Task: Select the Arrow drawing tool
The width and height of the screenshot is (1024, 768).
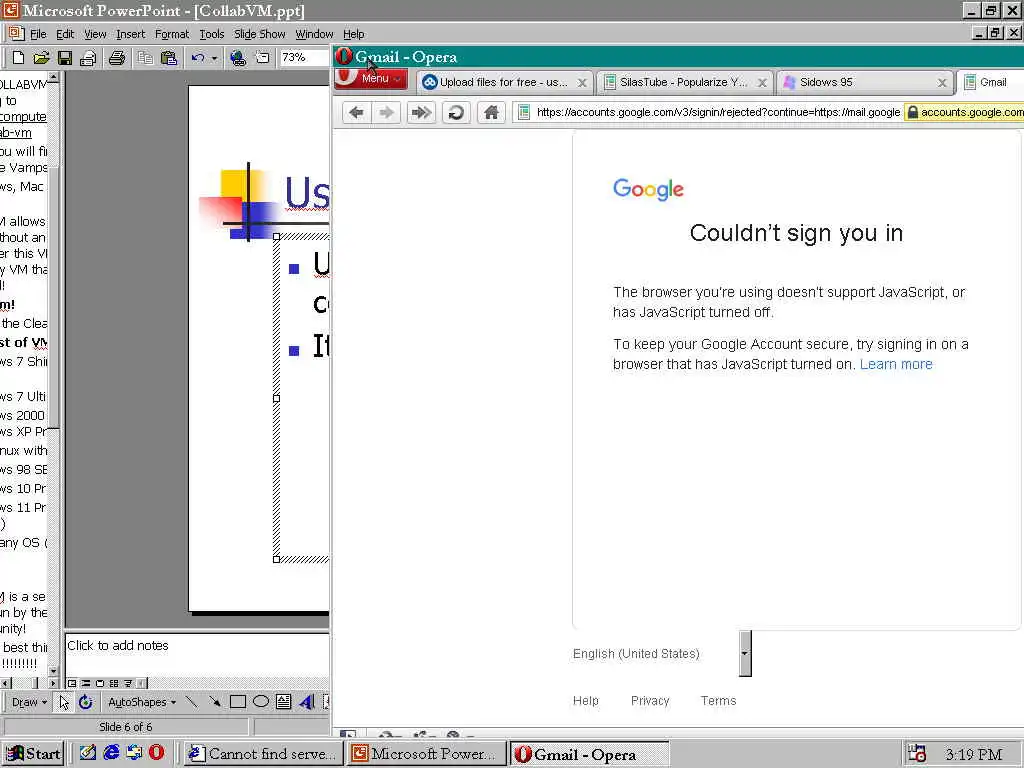Action: [214, 702]
